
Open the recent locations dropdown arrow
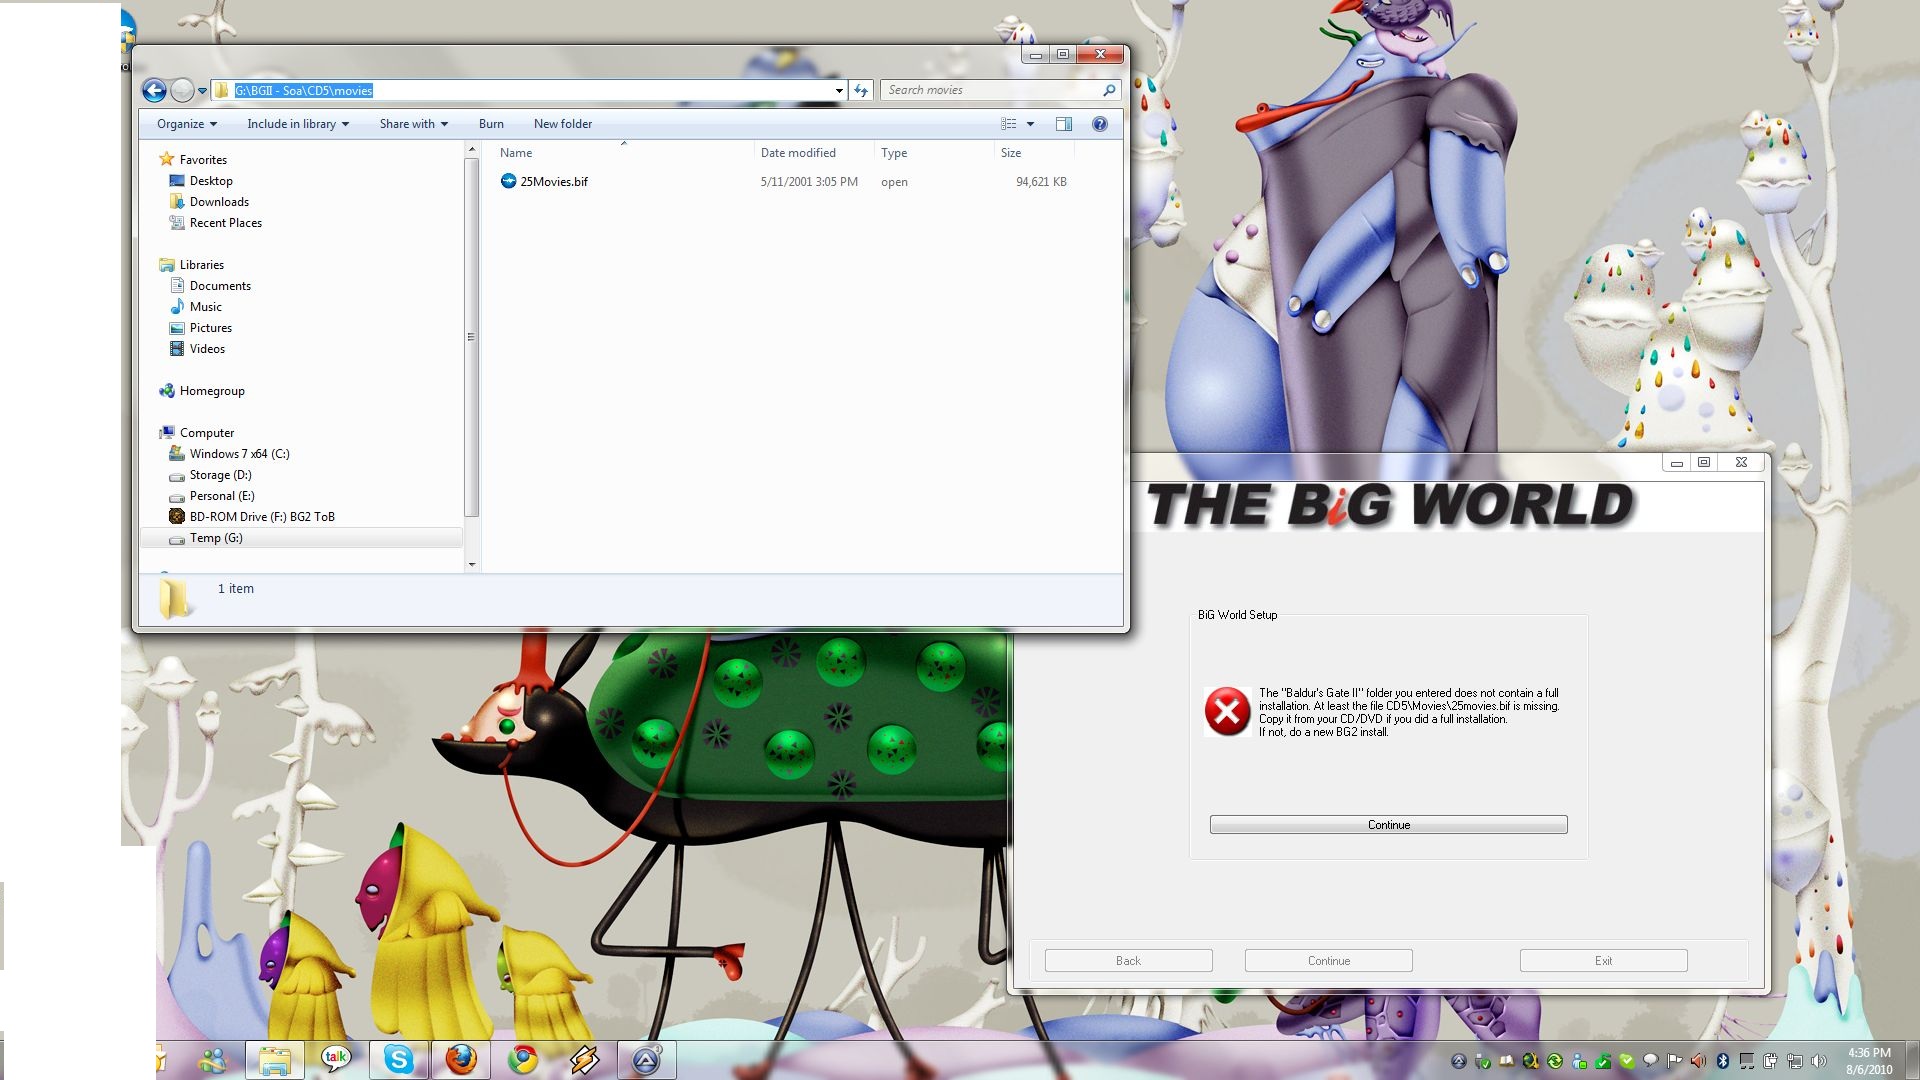point(202,91)
